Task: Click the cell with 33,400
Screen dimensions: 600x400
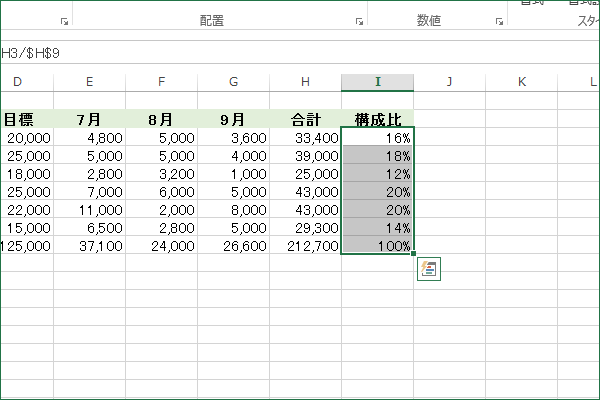Action: point(305,137)
